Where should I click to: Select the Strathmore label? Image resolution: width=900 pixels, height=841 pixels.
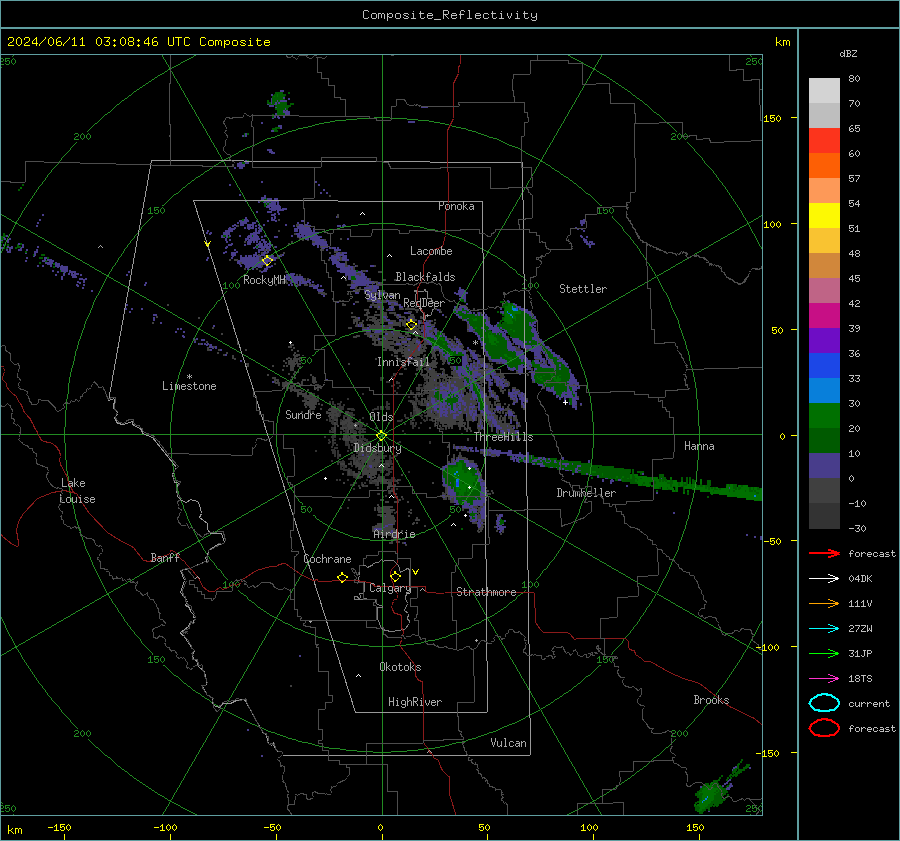pyautogui.click(x=486, y=592)
